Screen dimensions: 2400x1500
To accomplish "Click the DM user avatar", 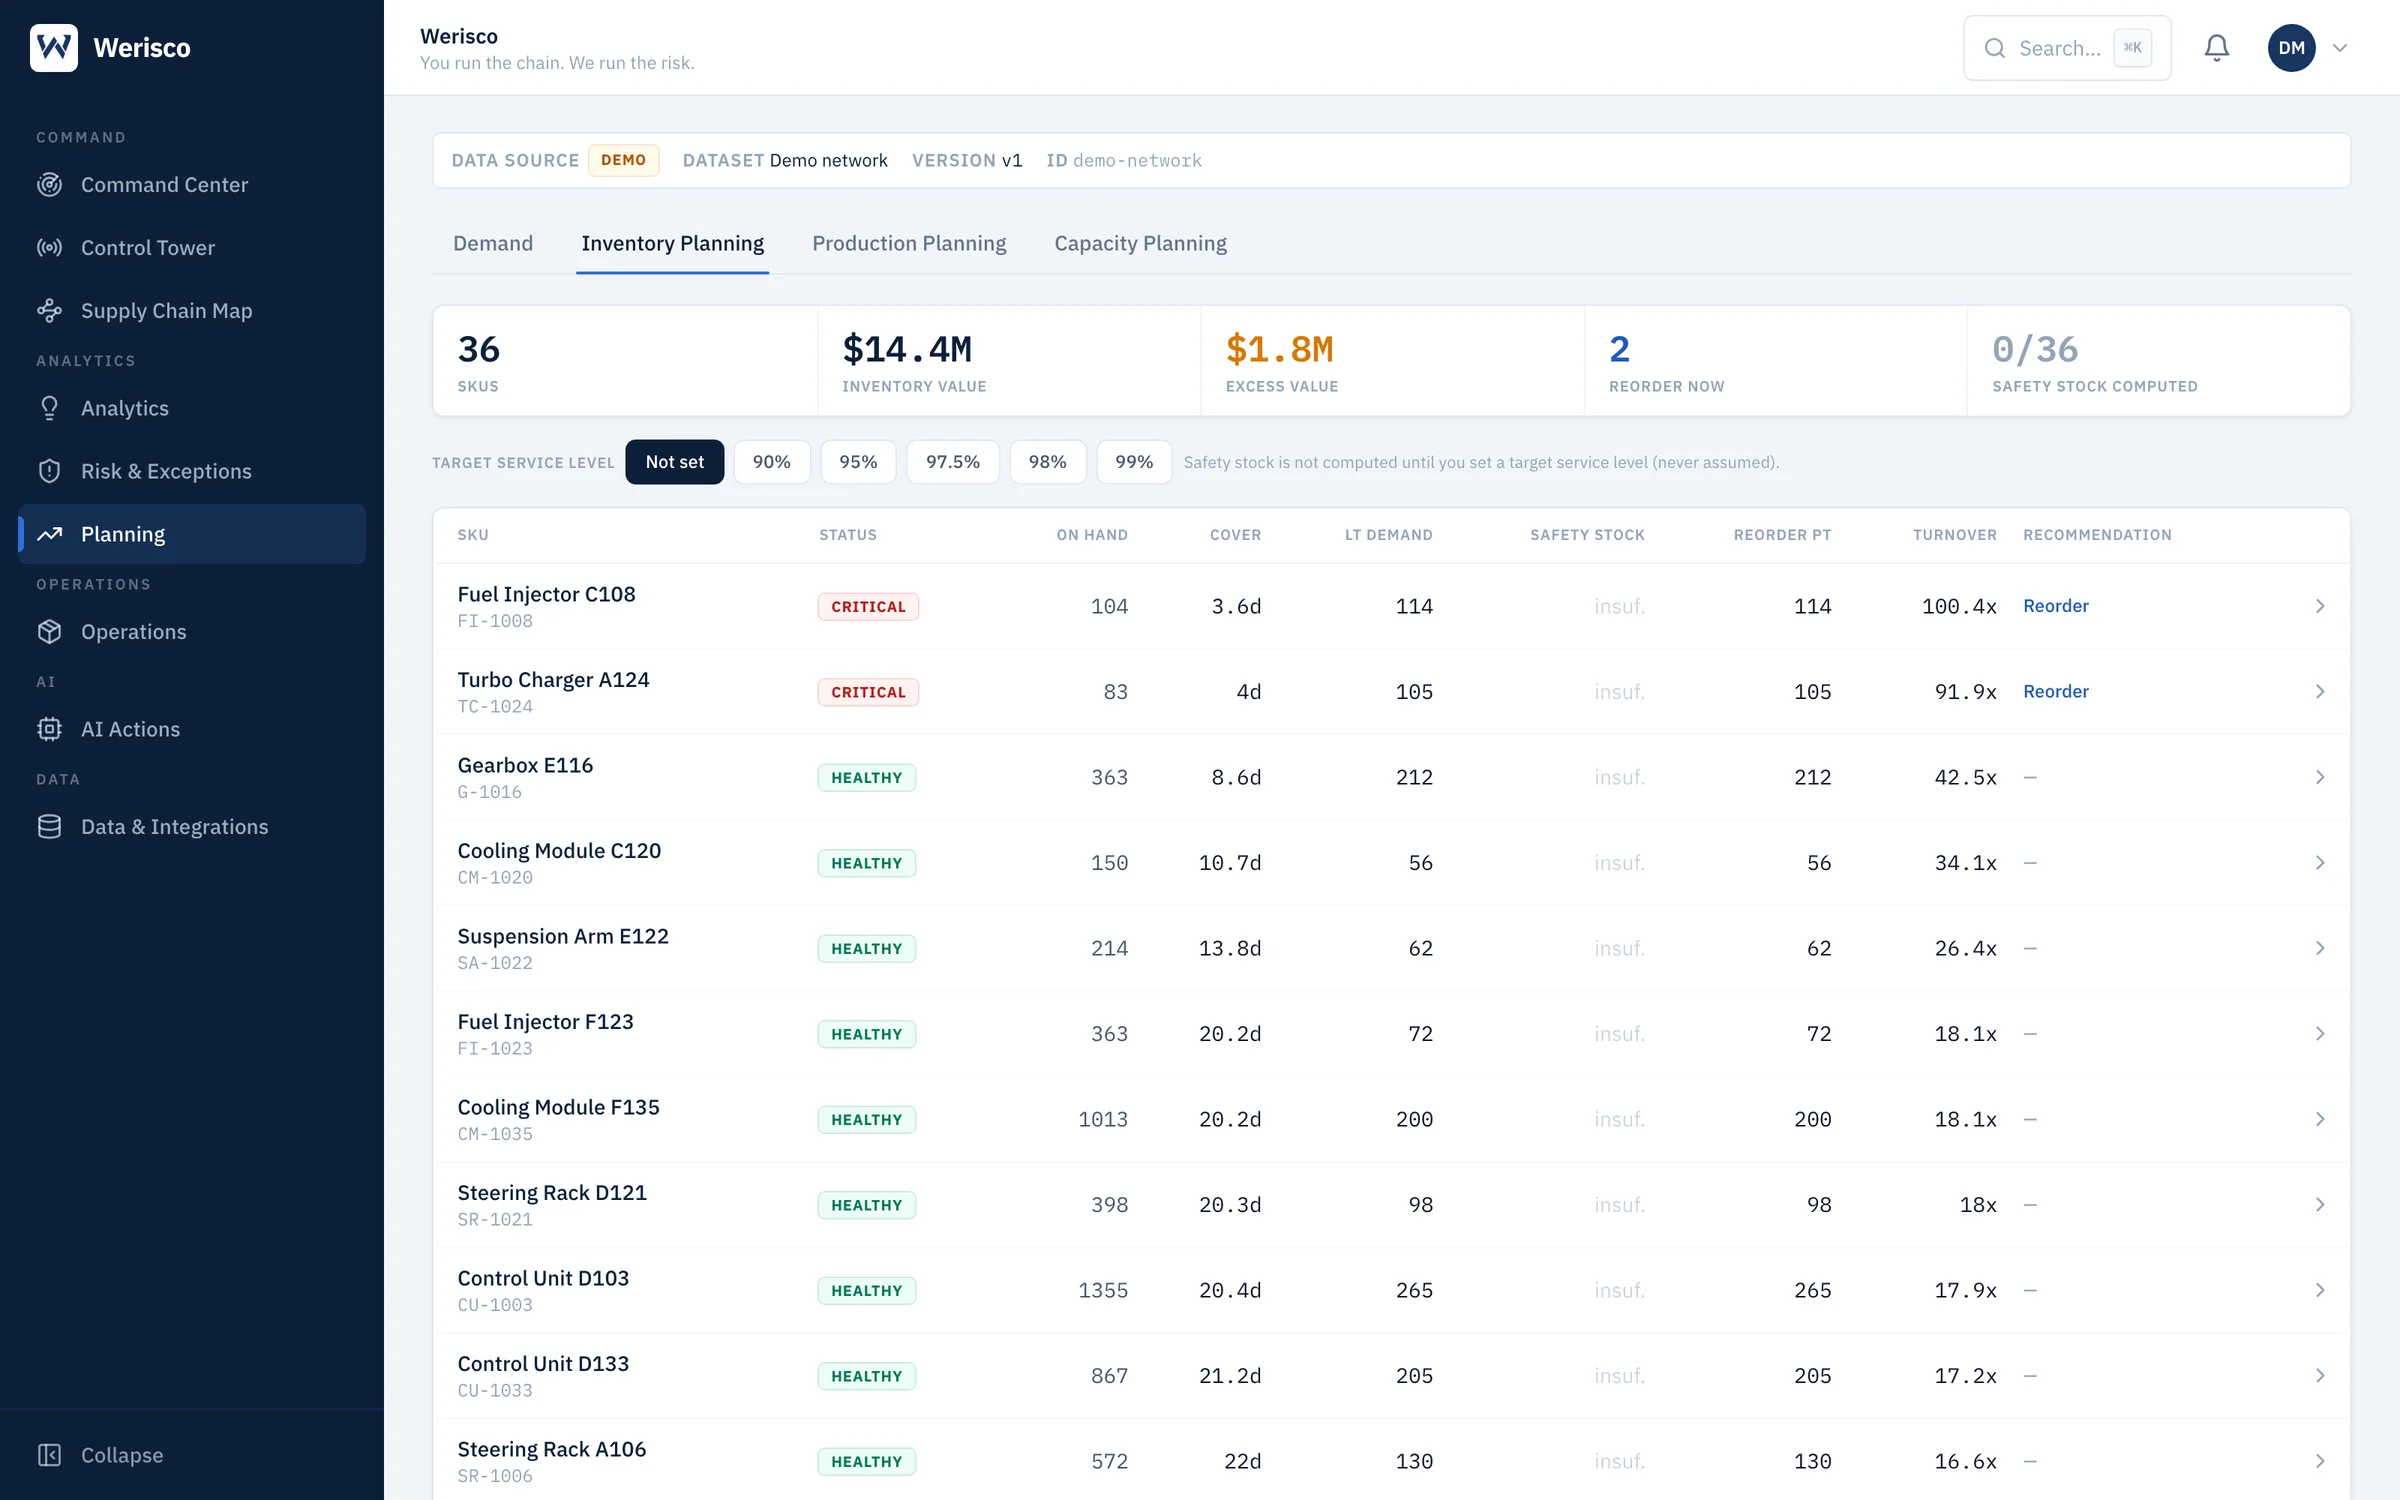I will (2292, 48).
